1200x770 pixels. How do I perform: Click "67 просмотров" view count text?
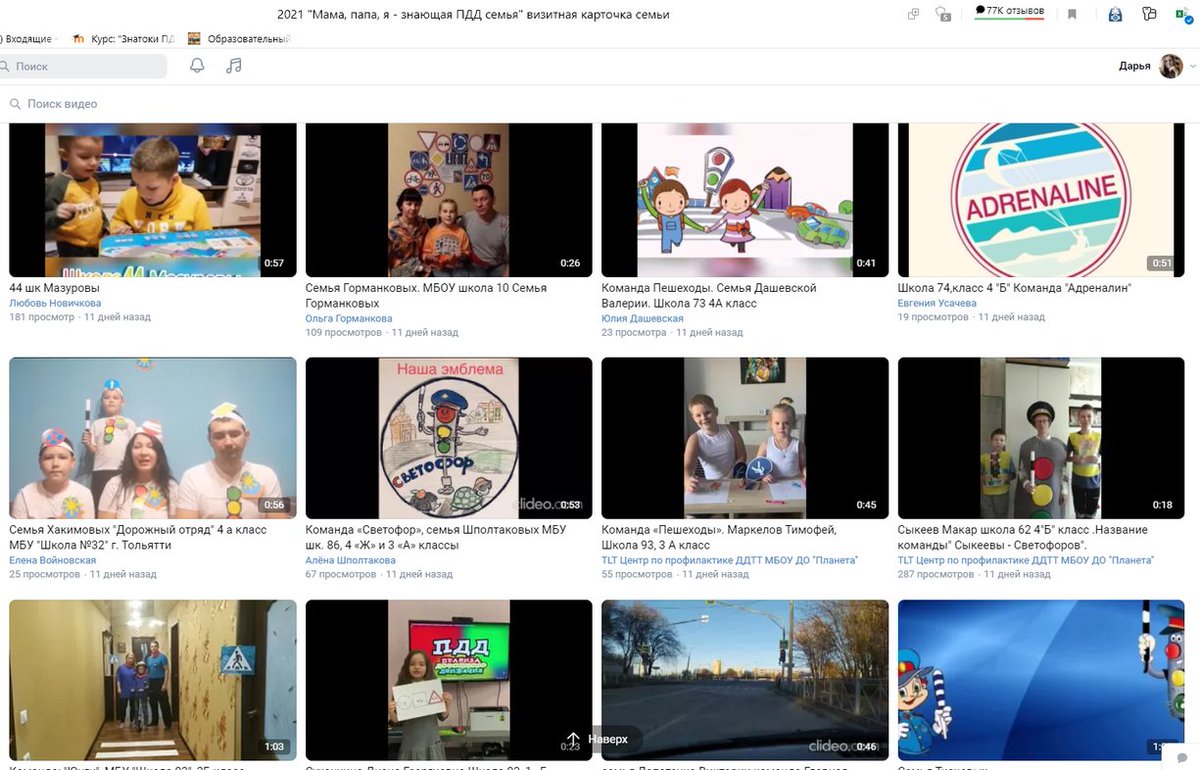tap(340, 575)
